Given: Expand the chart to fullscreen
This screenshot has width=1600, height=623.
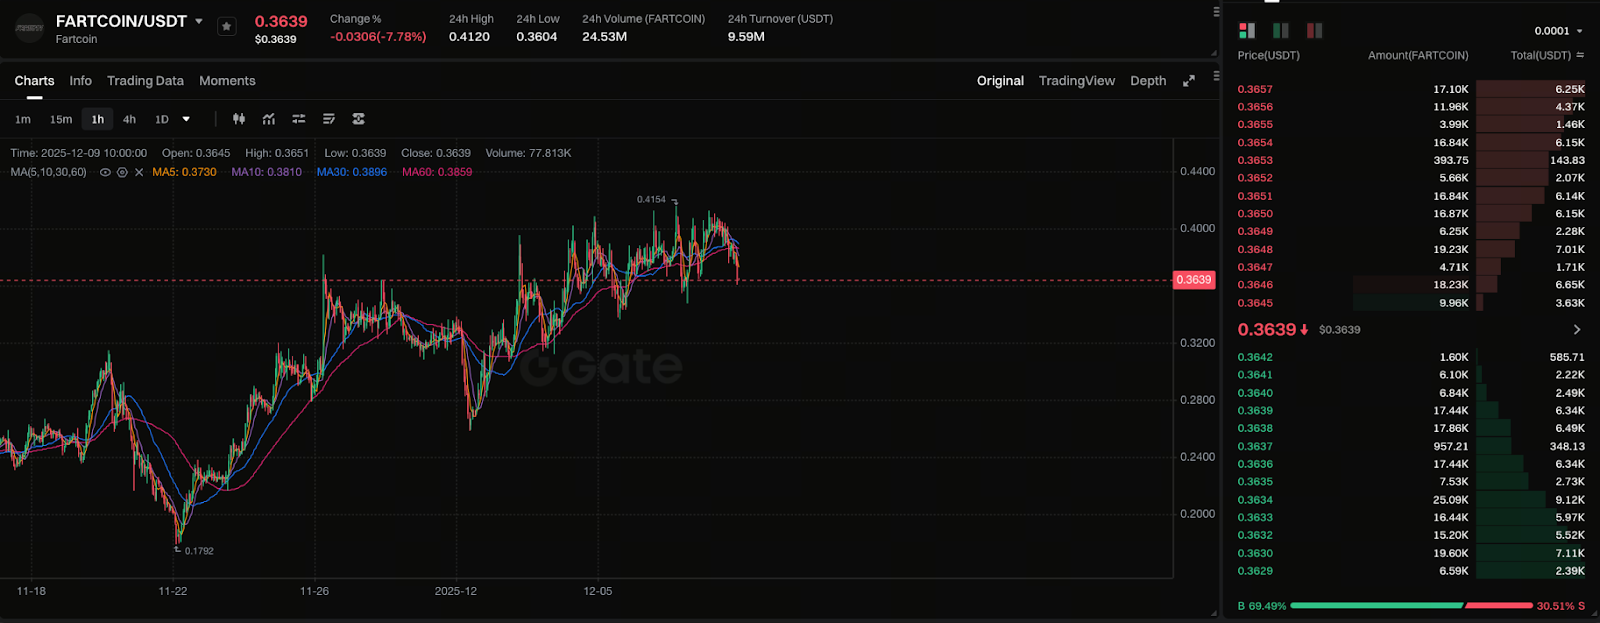Looking at the screenshot, I should coord(1189,81).
